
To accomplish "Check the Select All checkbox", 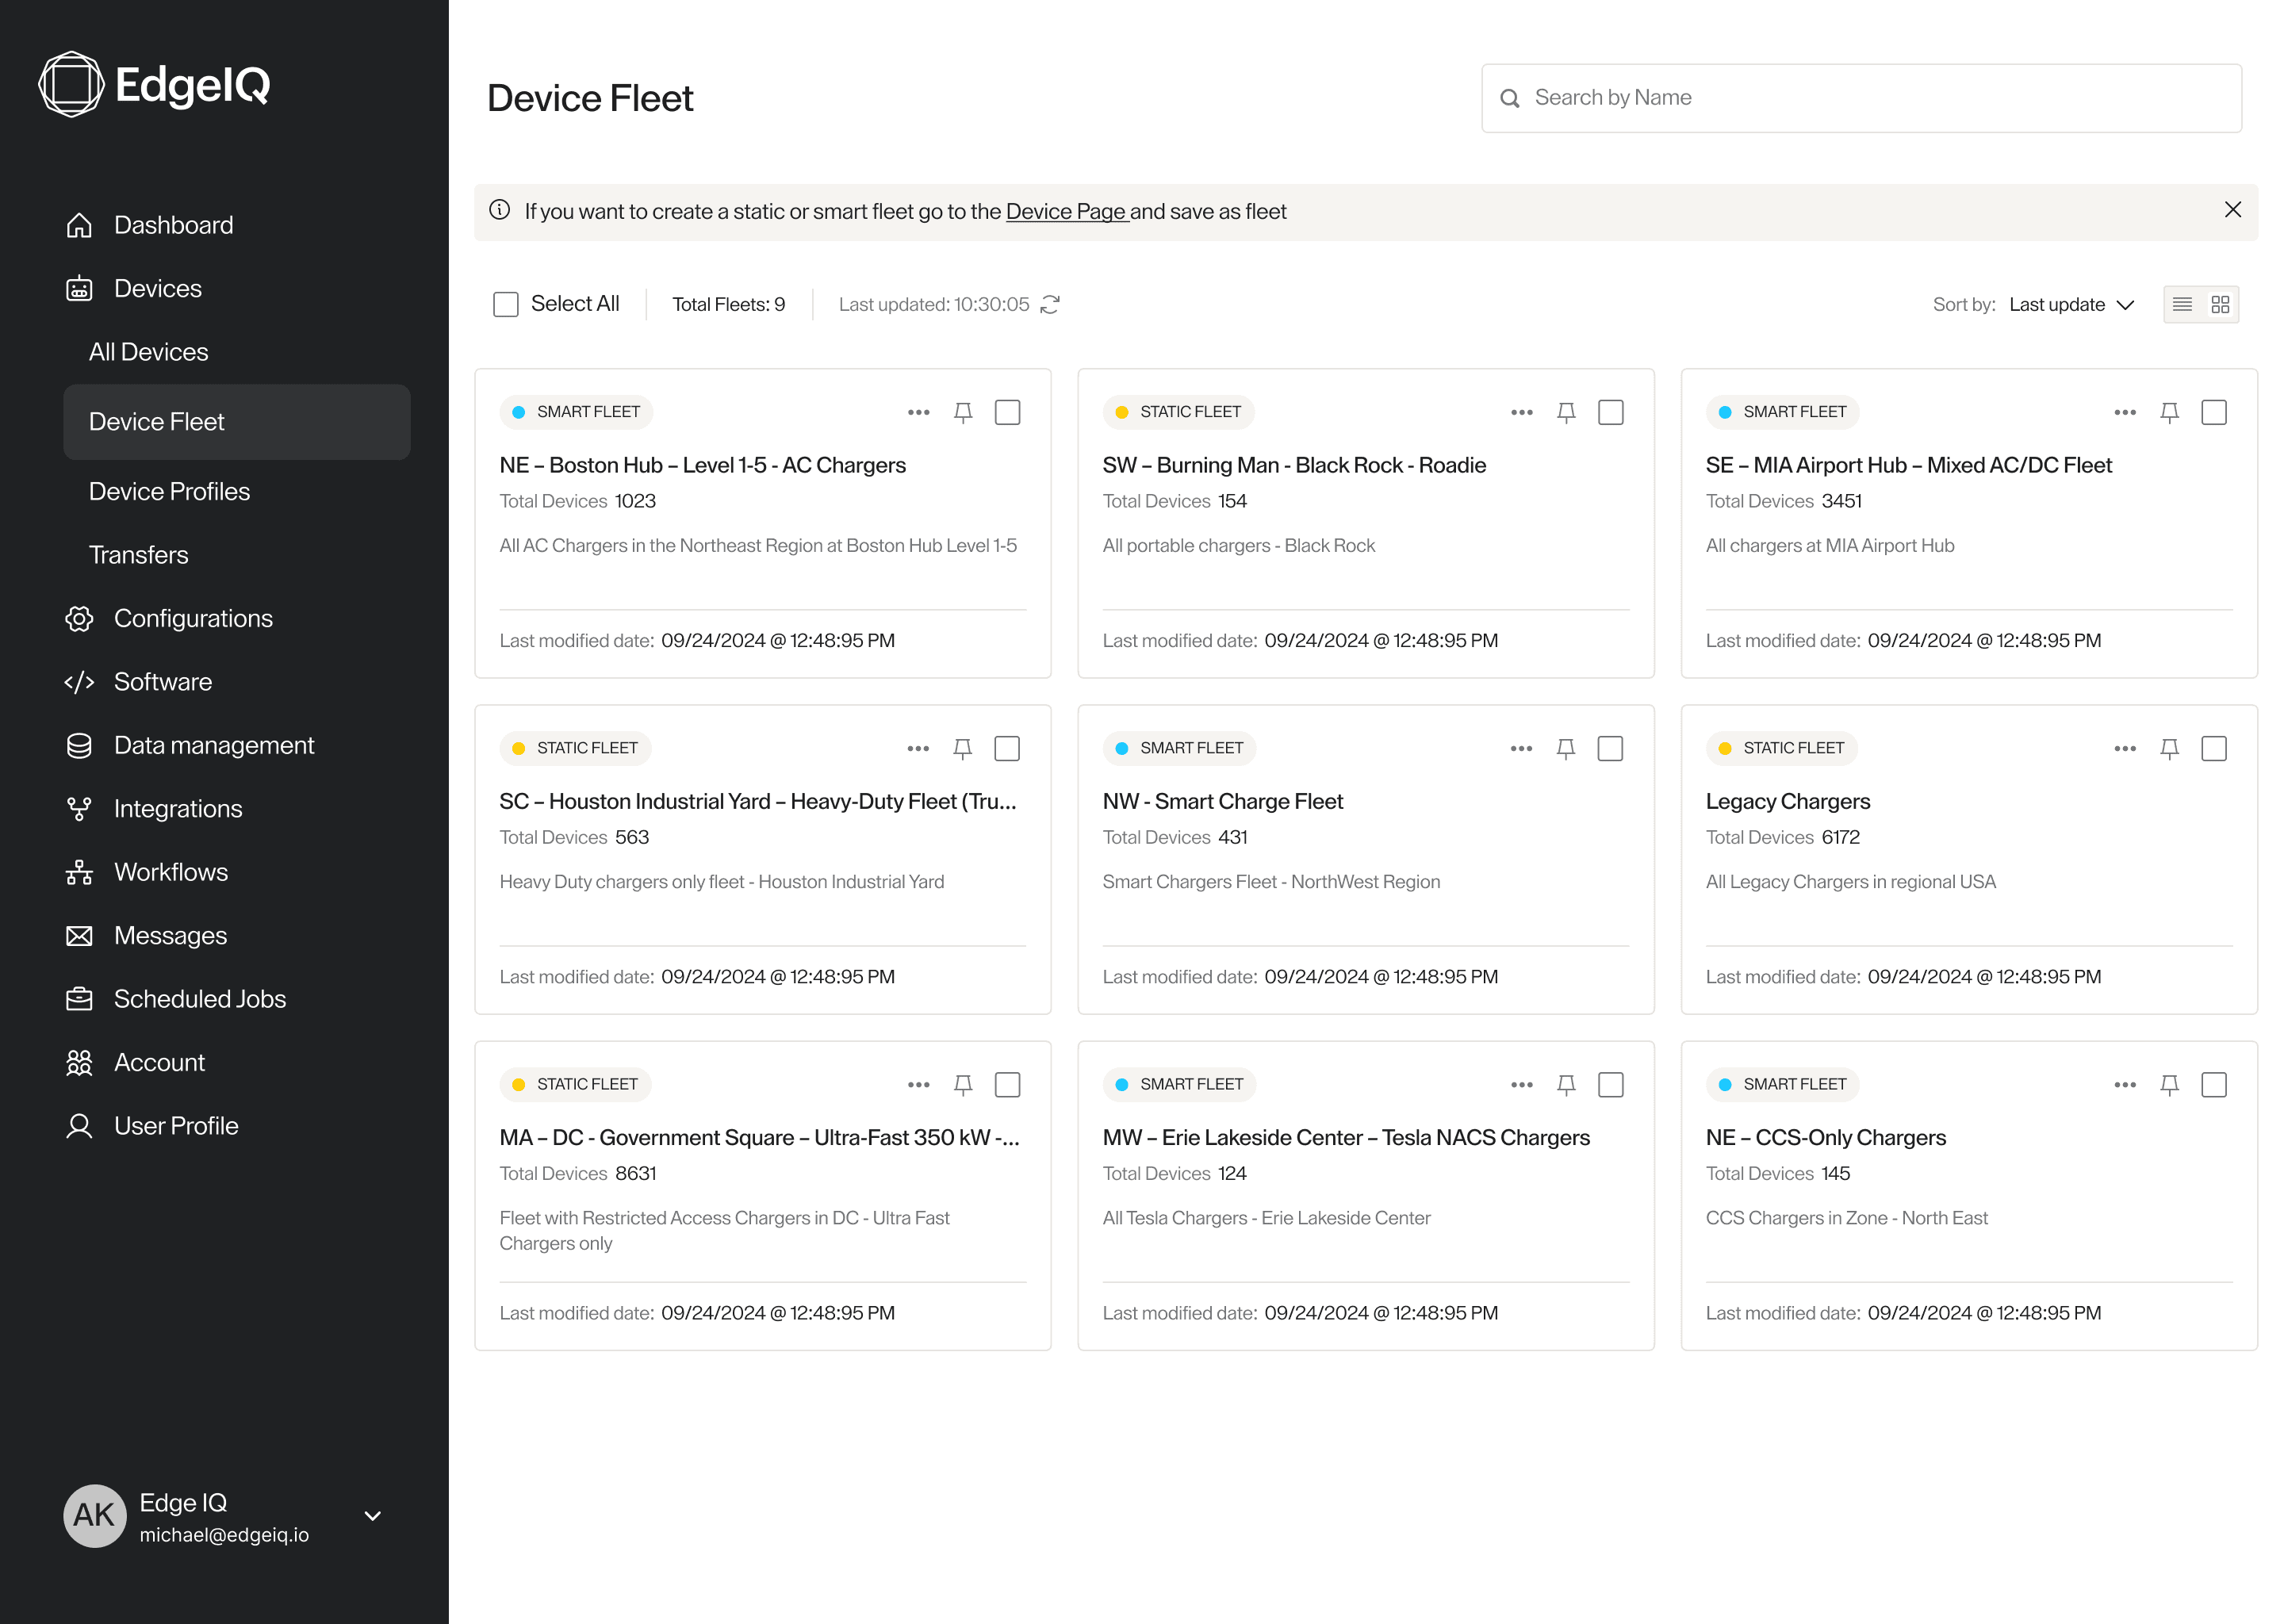I will point(506,304).
